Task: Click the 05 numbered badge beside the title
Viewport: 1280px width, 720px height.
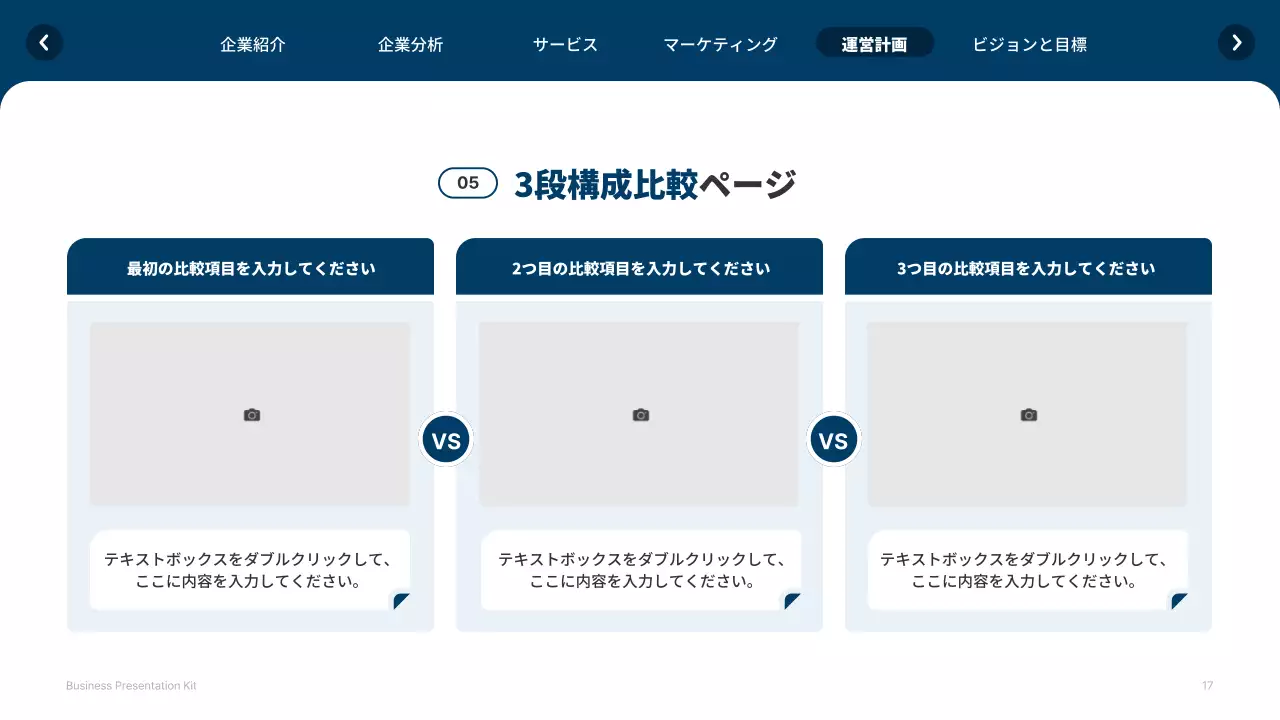Action: [467, 183]
